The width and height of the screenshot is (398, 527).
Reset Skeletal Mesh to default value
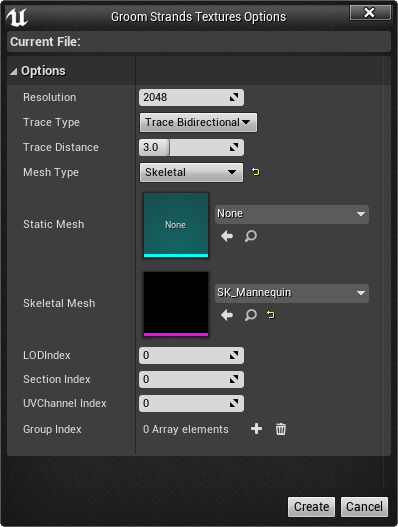pos(271,315)
